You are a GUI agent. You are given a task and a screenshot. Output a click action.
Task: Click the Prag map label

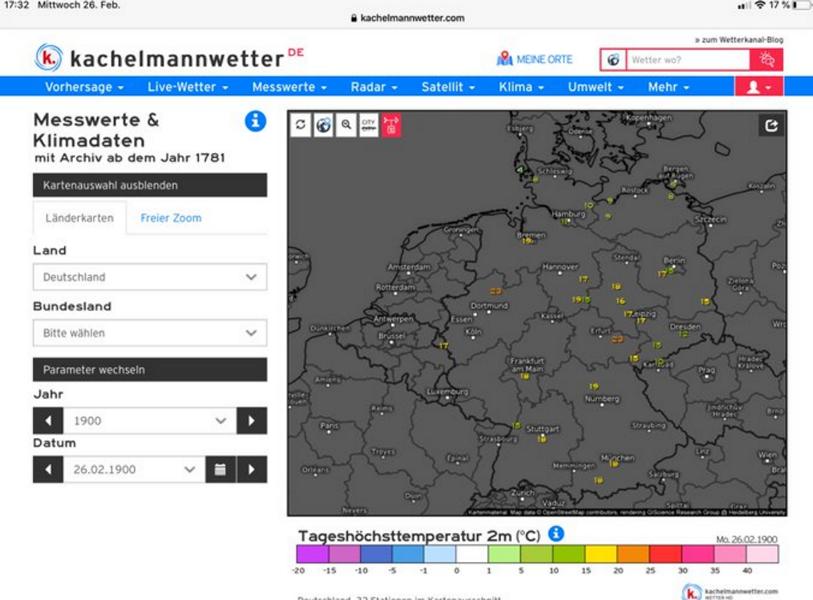[706, 370]
